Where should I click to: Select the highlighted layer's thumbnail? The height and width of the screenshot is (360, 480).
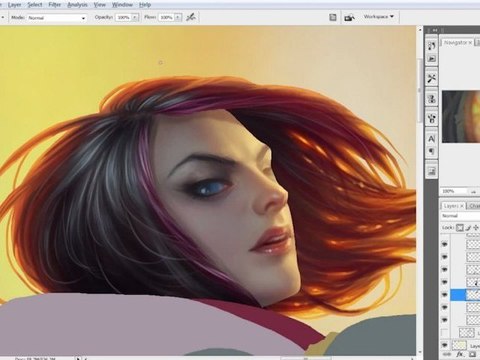(473, 295)
